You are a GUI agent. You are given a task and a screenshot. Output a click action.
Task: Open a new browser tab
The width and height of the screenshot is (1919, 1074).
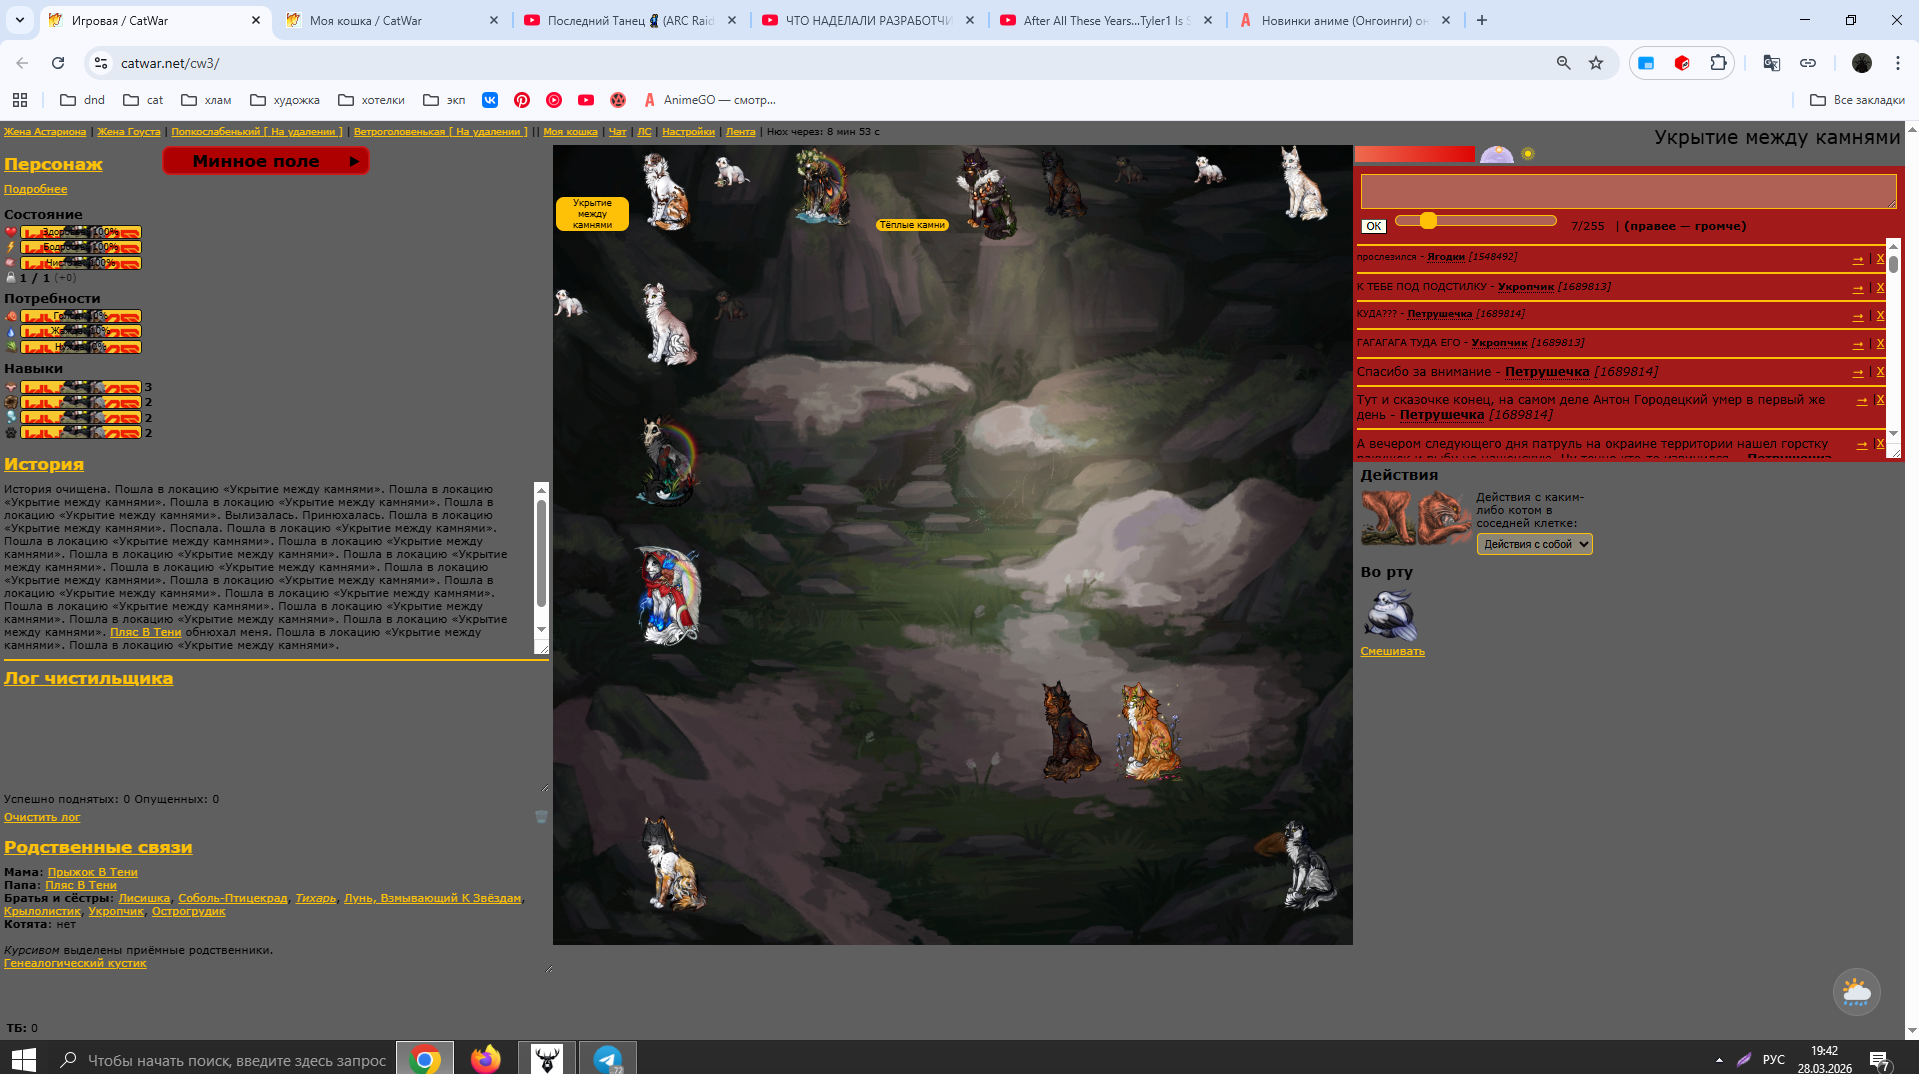point(1482,20)
